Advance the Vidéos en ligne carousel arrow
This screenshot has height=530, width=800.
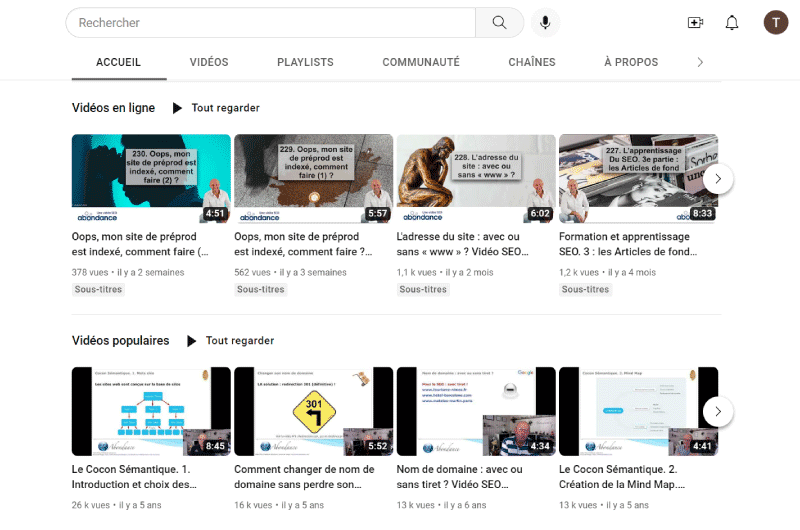point(718,179)
